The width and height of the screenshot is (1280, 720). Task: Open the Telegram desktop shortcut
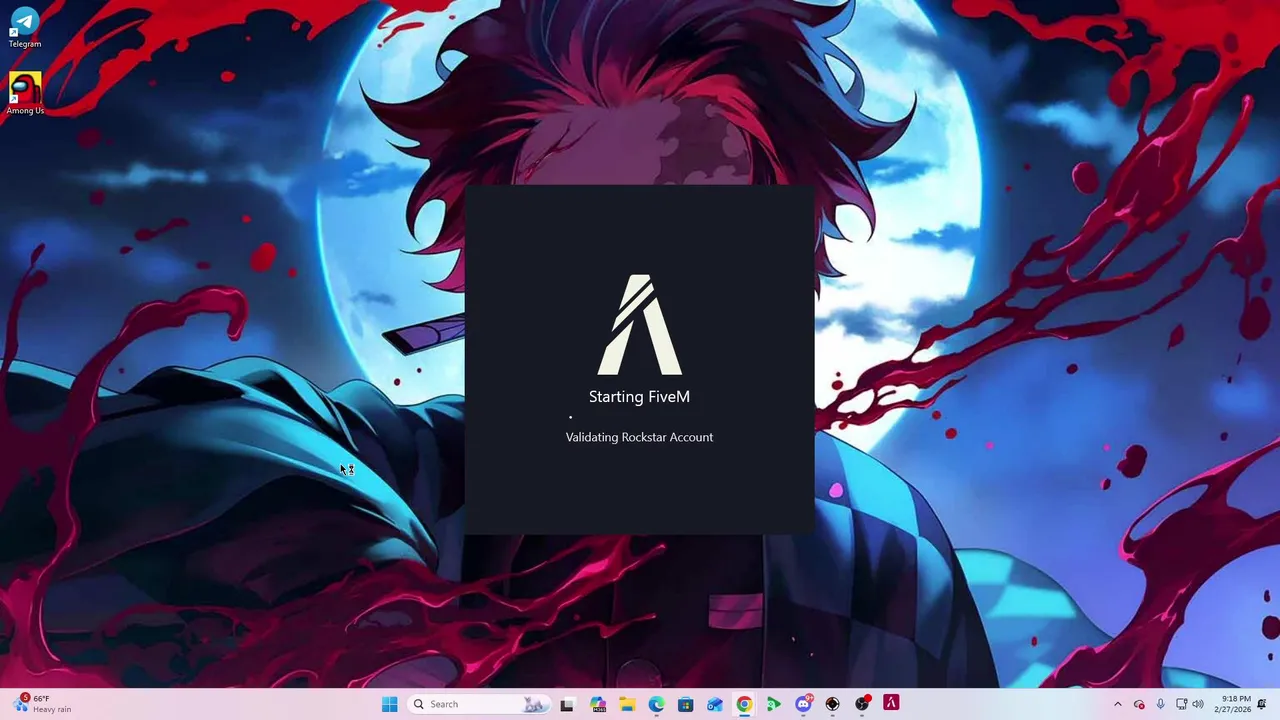(25, 27)
